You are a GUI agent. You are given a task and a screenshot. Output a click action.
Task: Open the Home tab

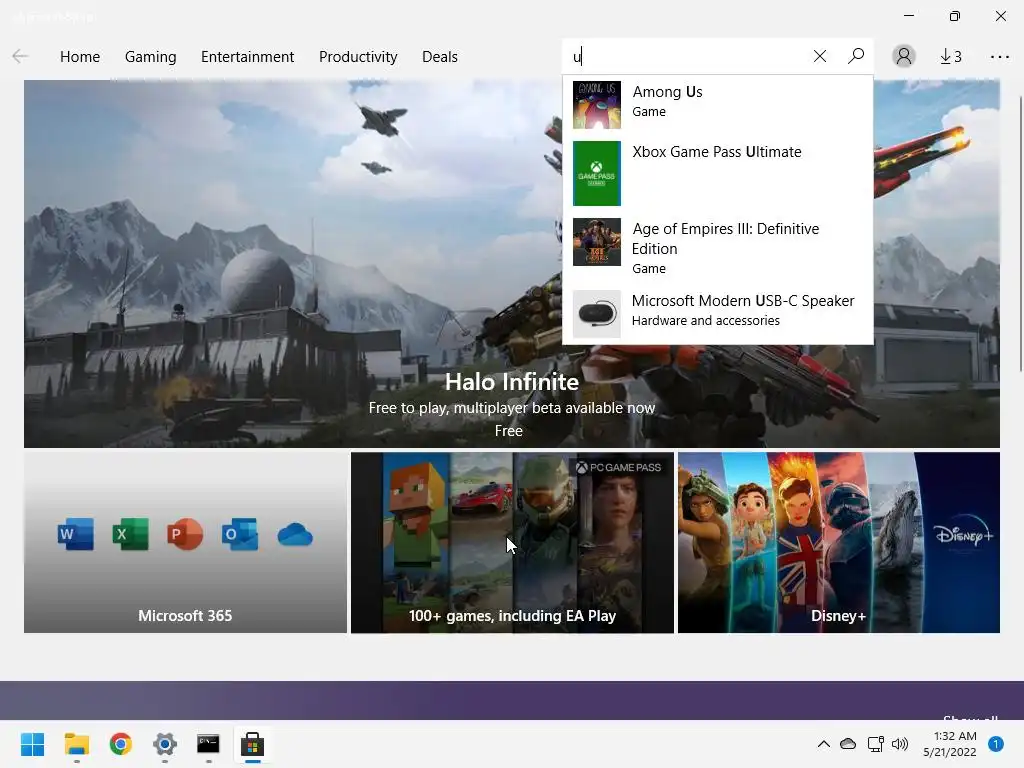click(x=80, y=57)
